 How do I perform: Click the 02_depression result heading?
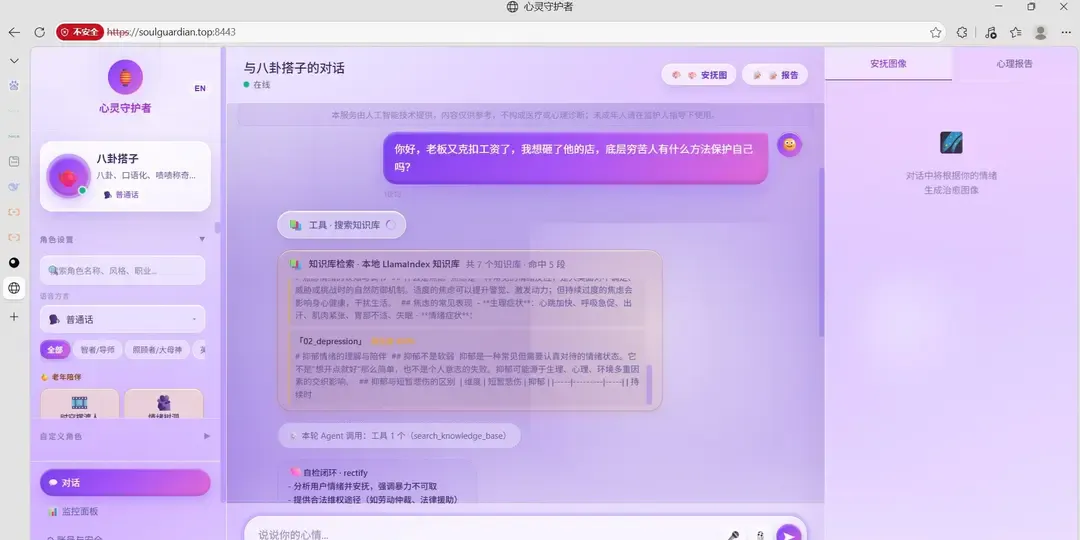click(331, 341)
